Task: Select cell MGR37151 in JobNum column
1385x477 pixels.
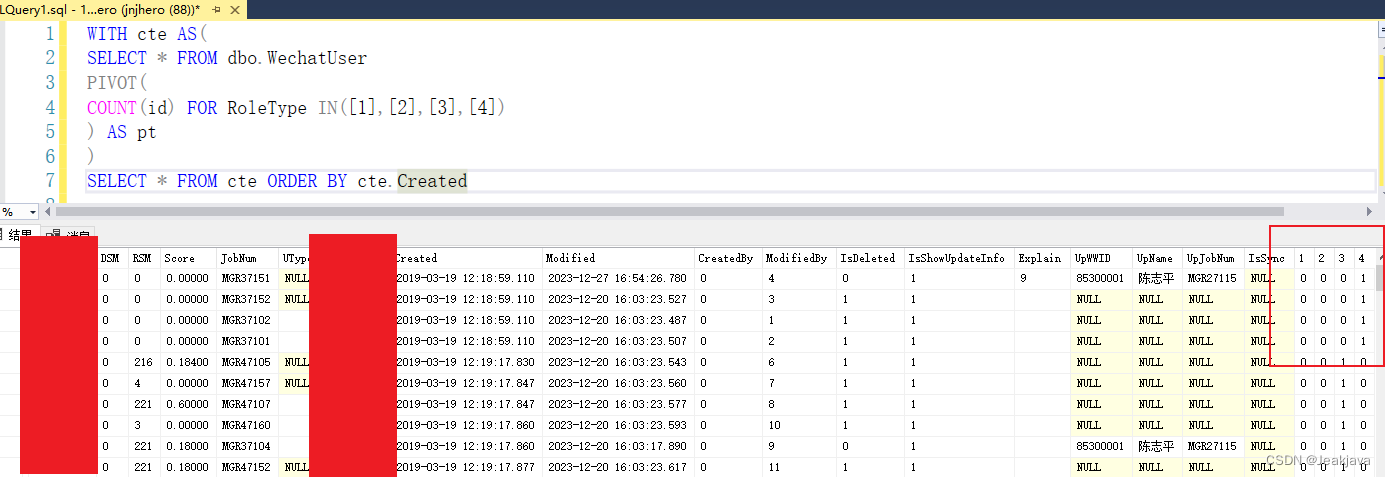Action: (x=247, y=278)
